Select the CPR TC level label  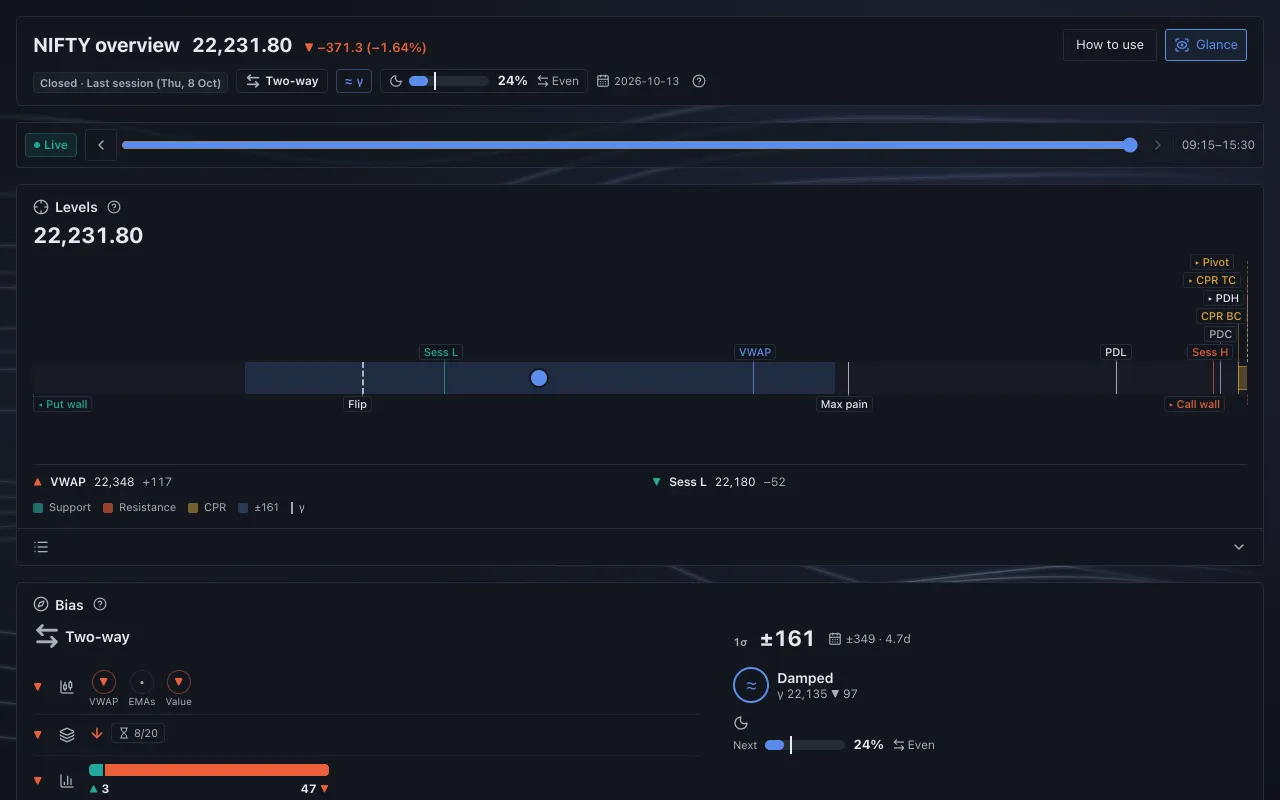tap(1212, 280)
